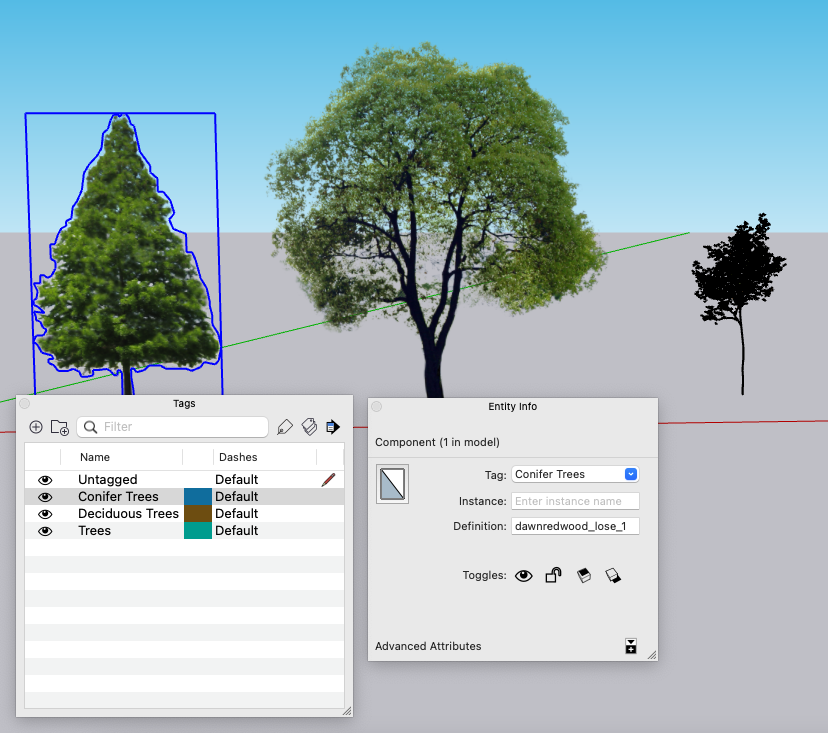Click the pencil icon on the Untagged row
Viewport: 828px width, 733px height.
pos(328,479)
